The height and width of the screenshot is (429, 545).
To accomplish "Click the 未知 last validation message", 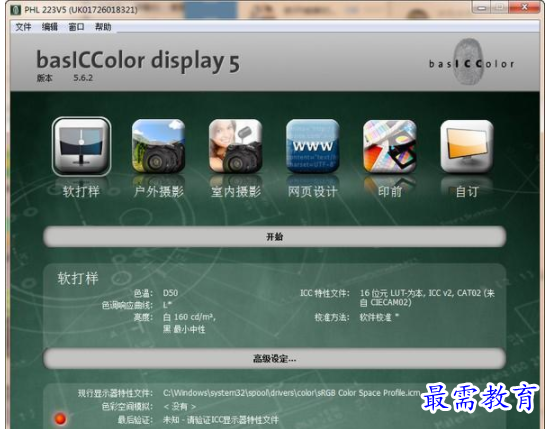I will coord(221,420).
